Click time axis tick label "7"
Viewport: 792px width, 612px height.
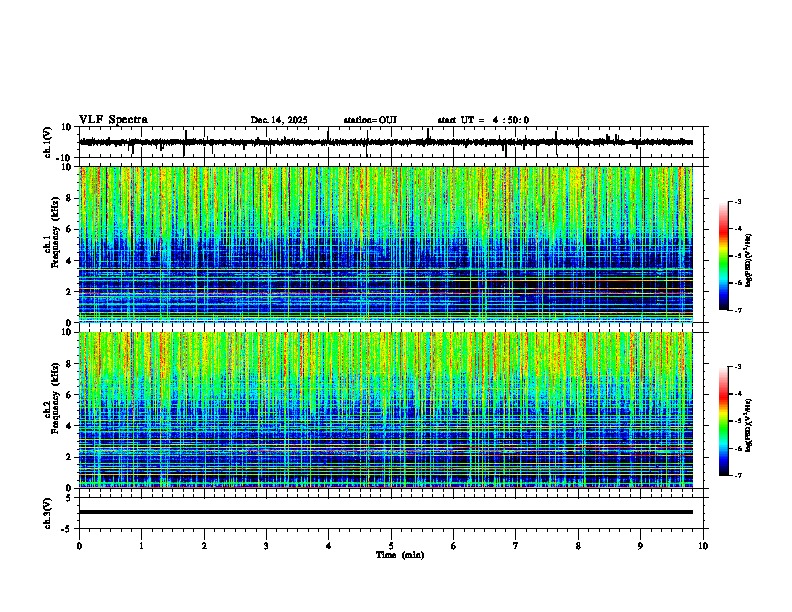pos(516,545)
